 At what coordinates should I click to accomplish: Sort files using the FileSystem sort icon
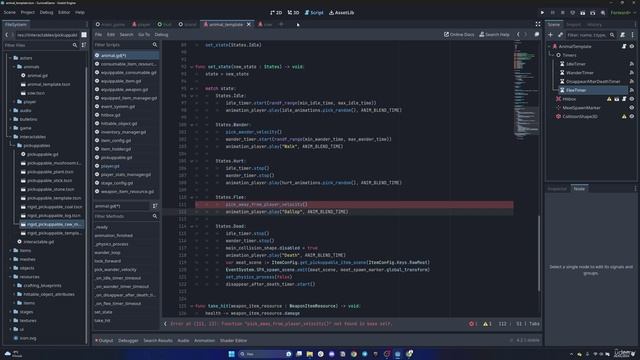(x=84, y=45)
